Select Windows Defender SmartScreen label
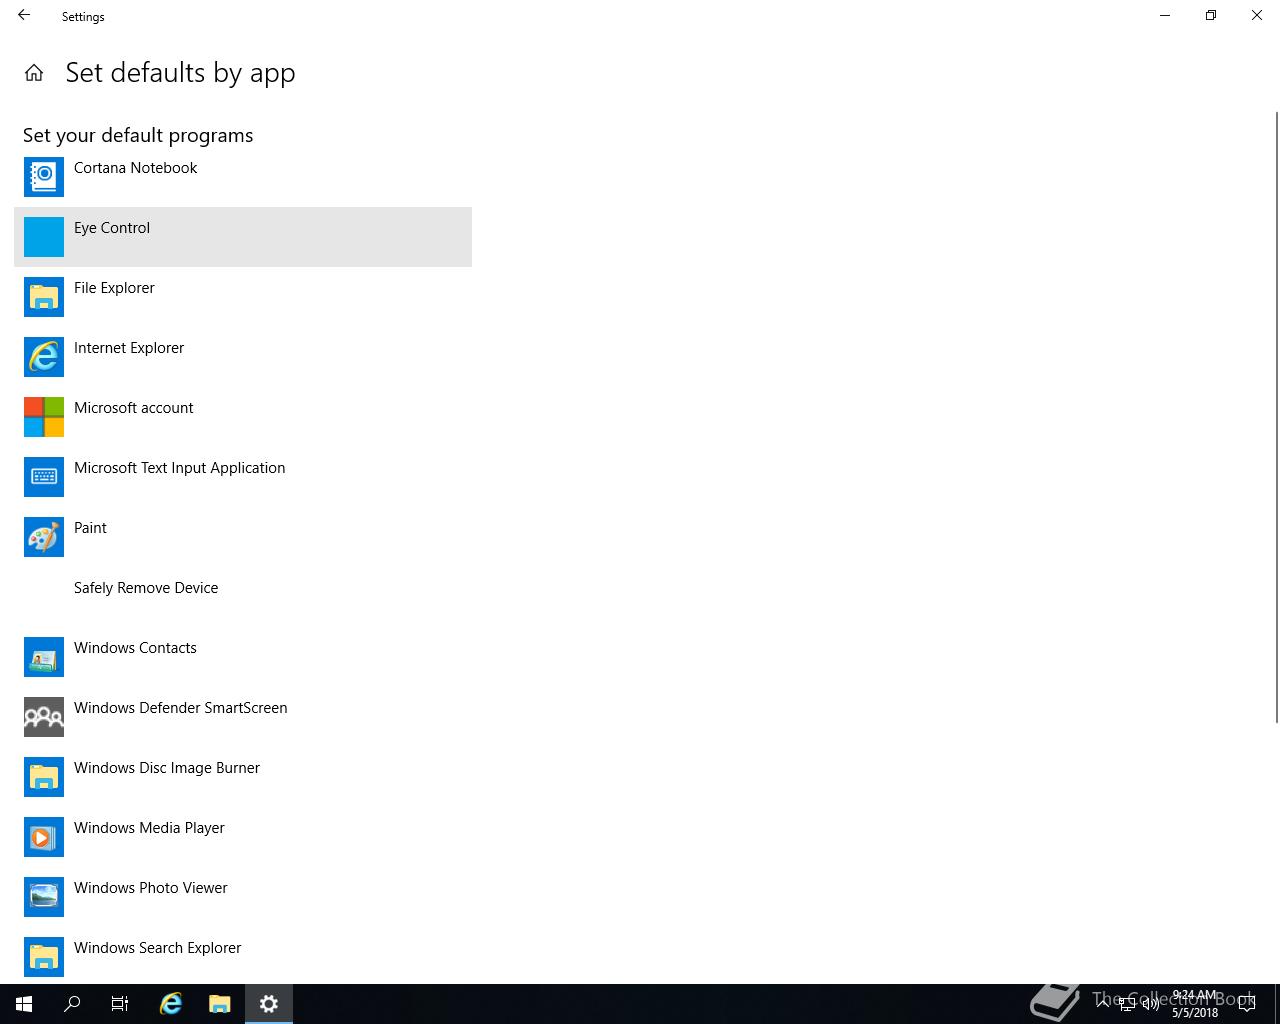The height and width of the screenshot is (1024, 1280). tap(180, 708)
